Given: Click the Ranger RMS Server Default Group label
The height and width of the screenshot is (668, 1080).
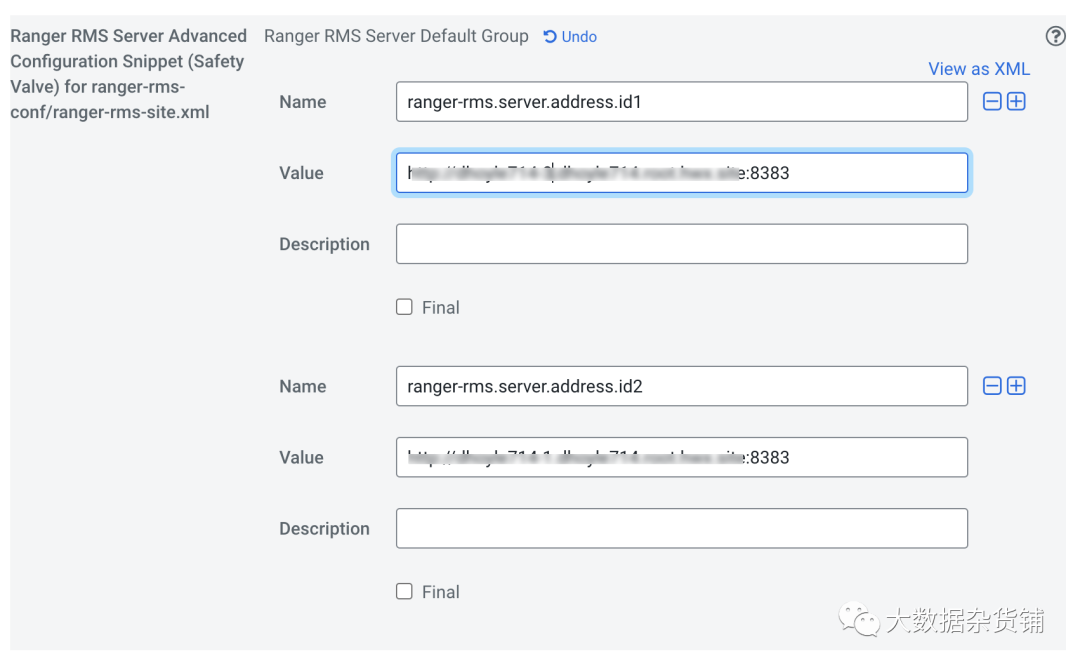Looking at the screenshot, I should click(x=396, y=36).
